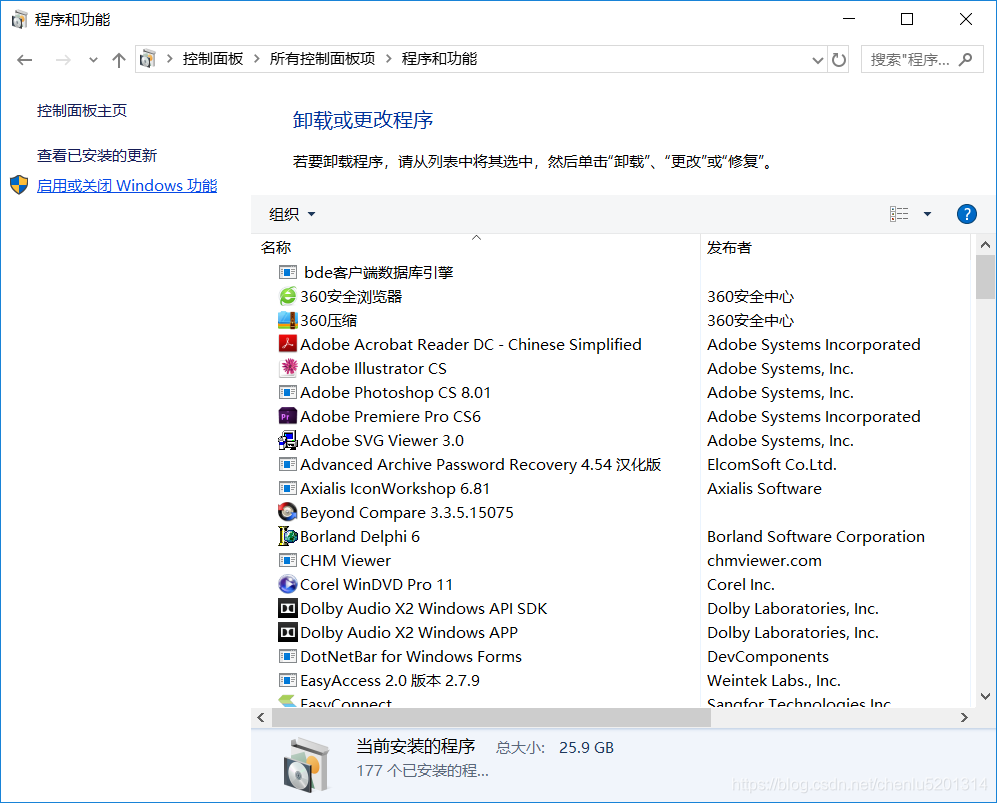Image resolution: width=997 pixels, height=803 pixels.
Task: Go up one folder level
Action: coord(119,60)
